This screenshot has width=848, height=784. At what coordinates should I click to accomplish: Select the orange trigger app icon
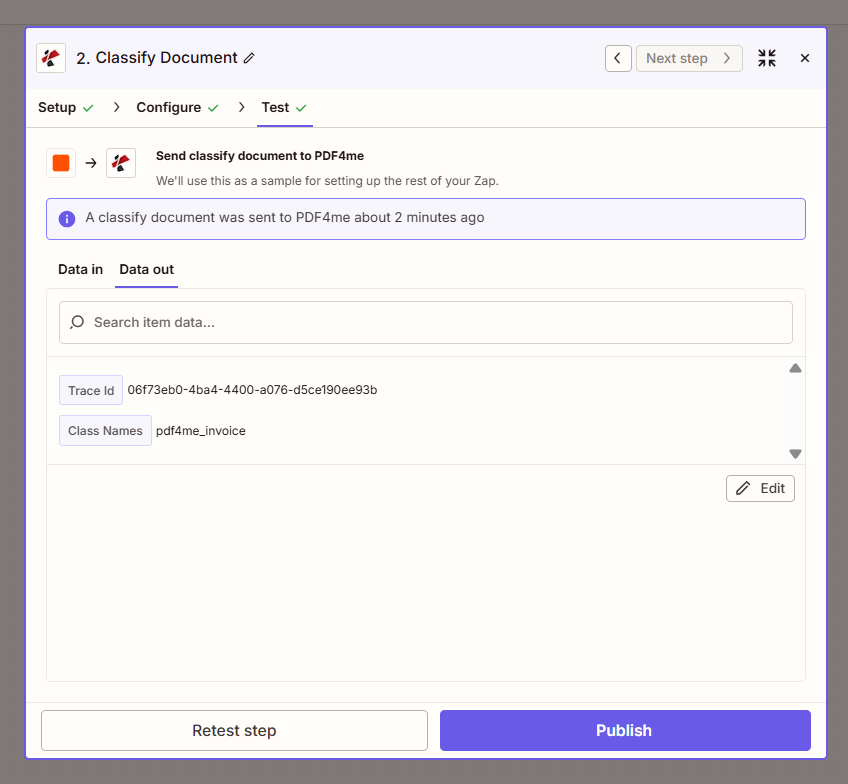[x=60, y=162]
